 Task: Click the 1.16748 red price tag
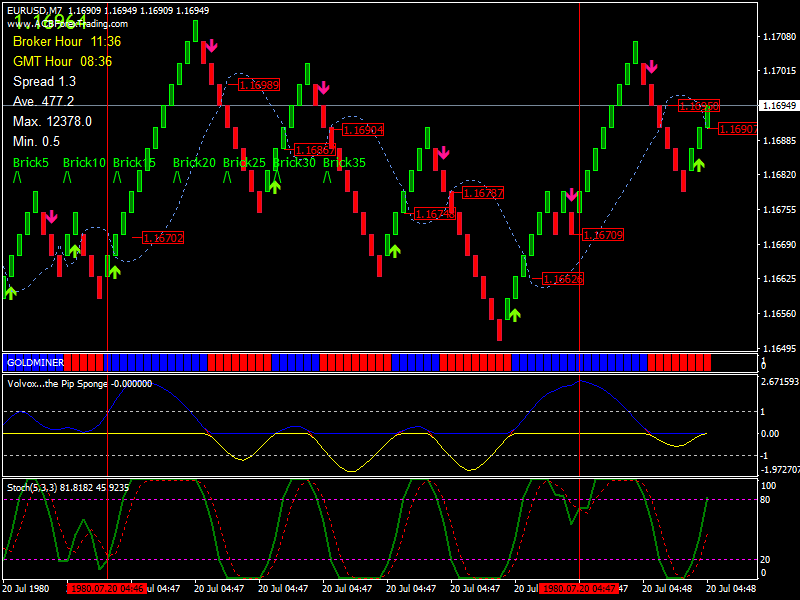[x=434, y=214]
